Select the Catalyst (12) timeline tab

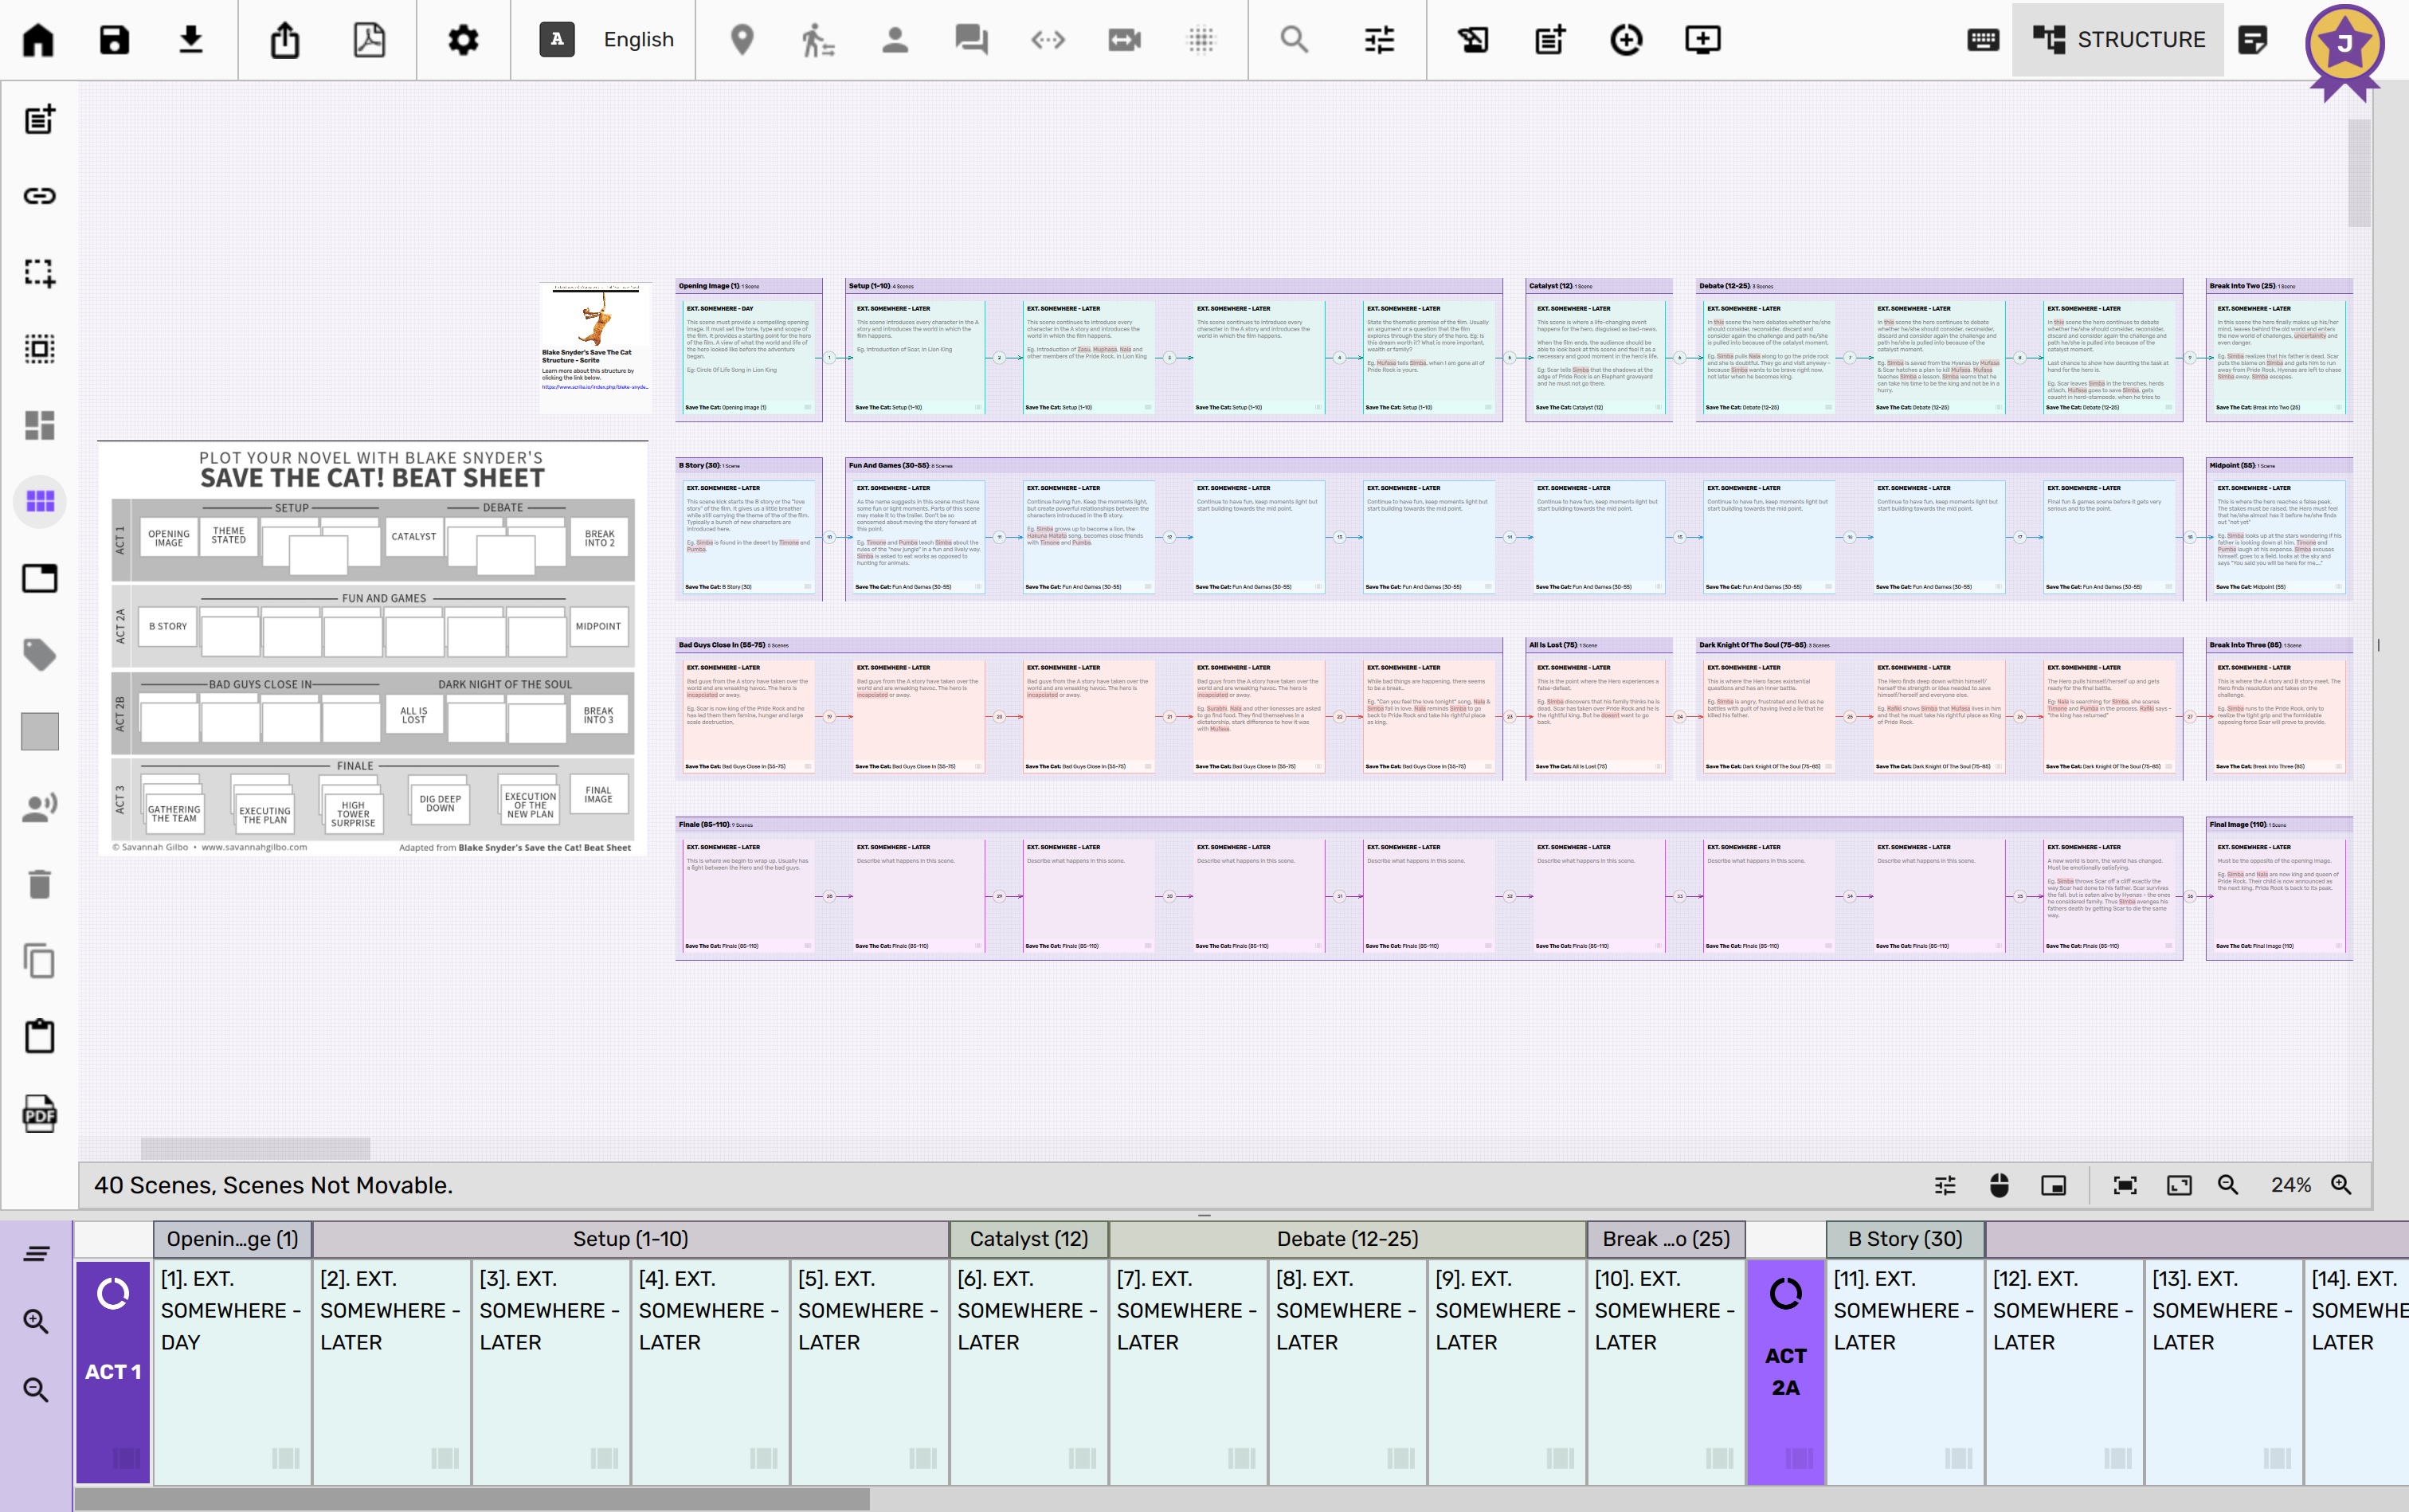(x=1028, y=1239)
